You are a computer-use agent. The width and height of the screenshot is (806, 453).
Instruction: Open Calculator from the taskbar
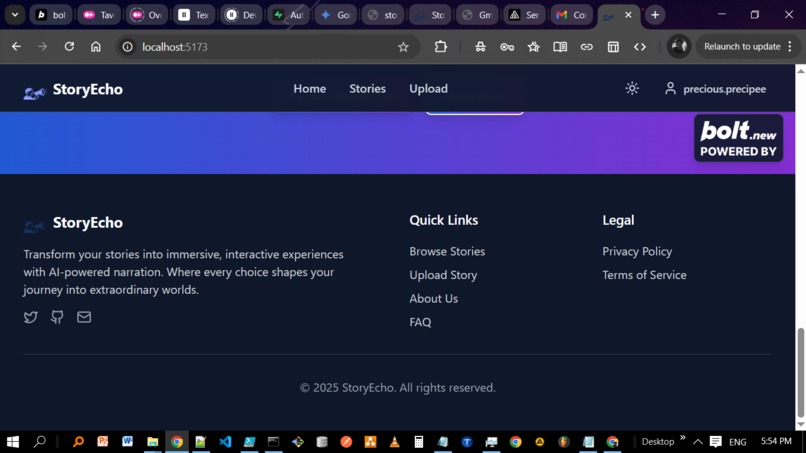[x=419, y=442]
